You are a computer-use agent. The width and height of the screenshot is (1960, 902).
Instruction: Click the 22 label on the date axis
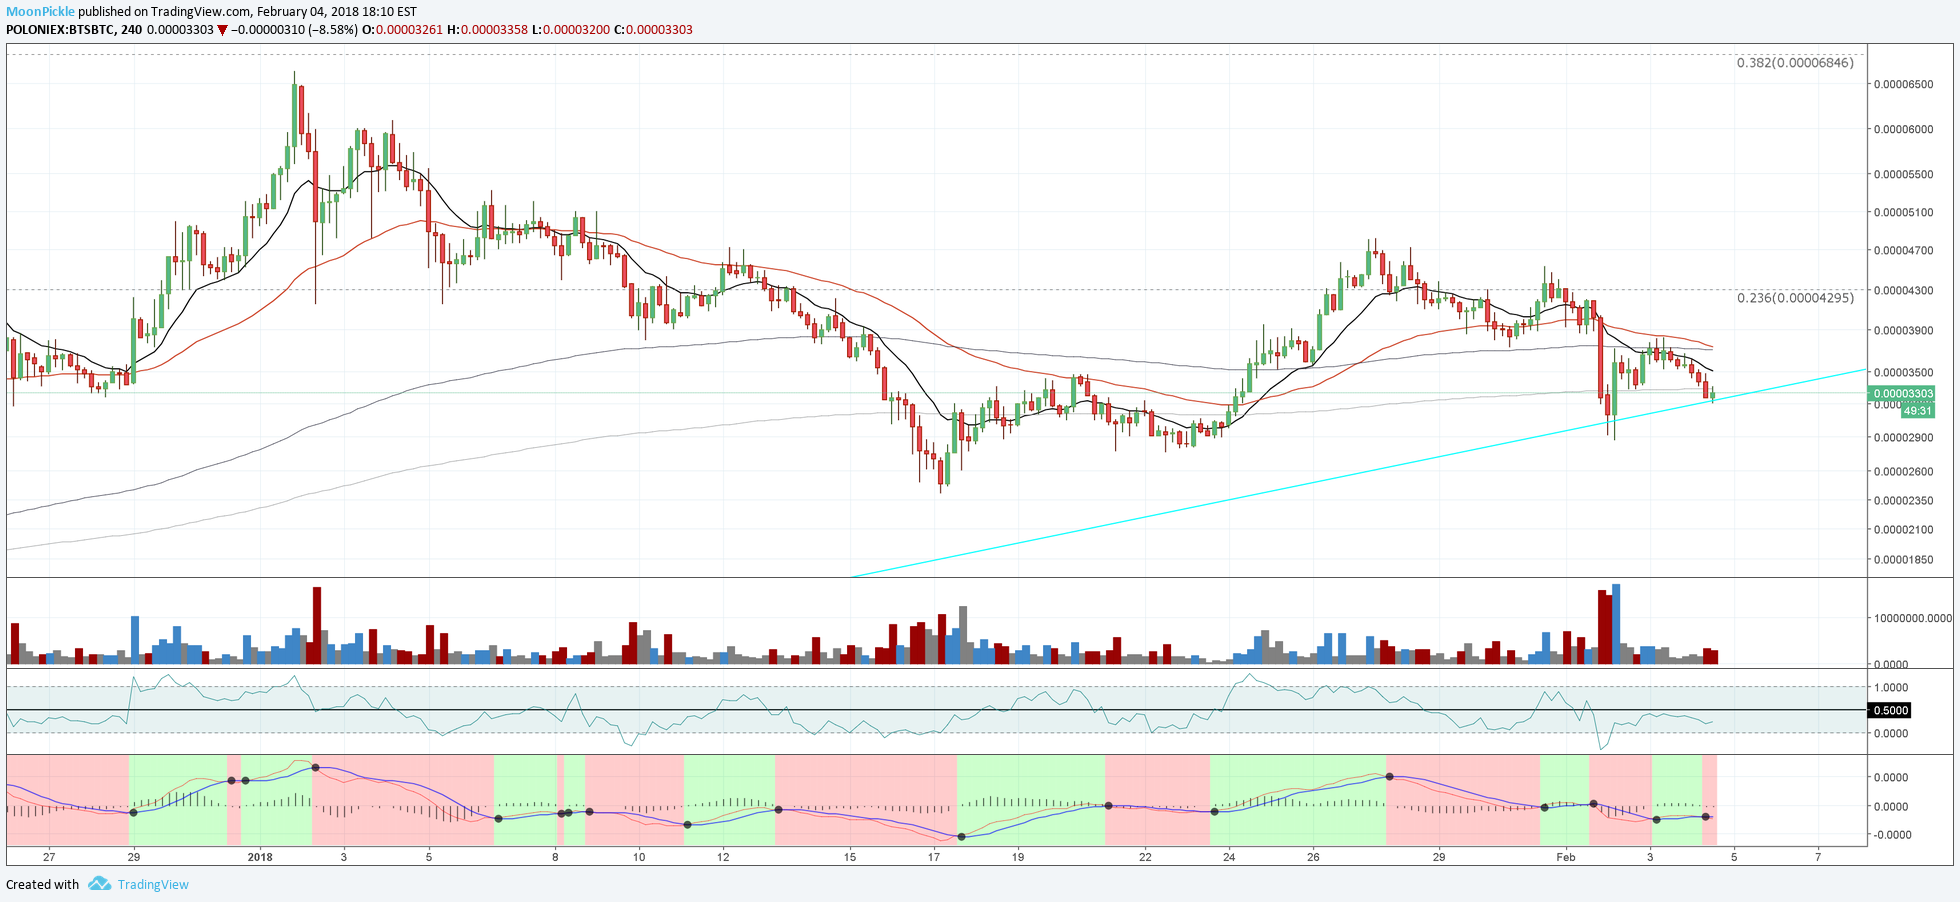[x=1145, y=857]
